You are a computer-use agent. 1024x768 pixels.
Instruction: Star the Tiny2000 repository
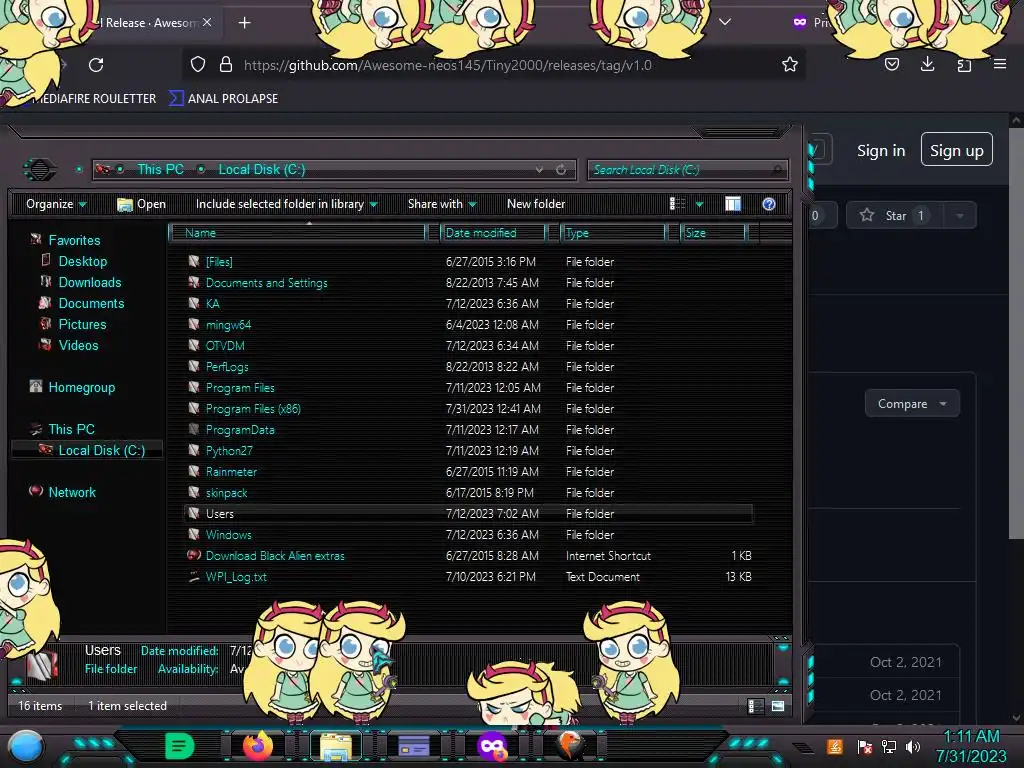(895, 216)
